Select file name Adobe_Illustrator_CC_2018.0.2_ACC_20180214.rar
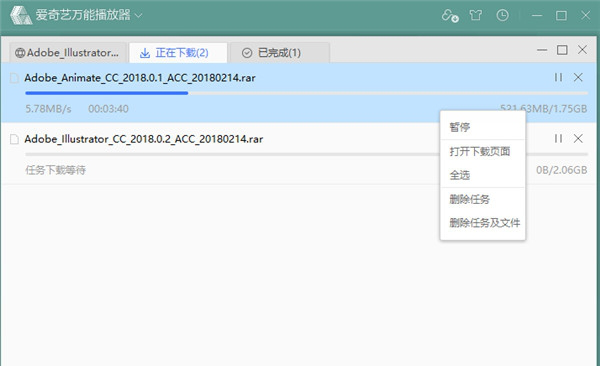The image size is (600, 380). (x=143, y=139)
